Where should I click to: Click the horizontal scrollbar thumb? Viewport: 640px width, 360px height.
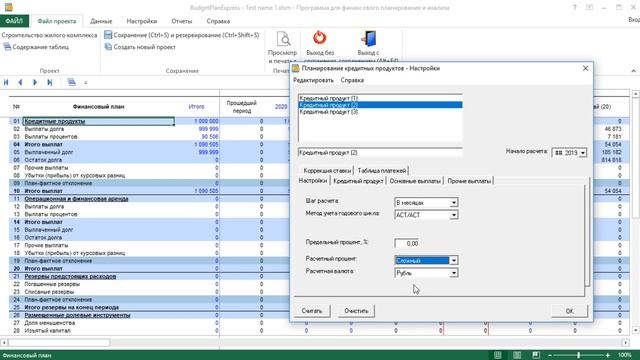(59, 343)
